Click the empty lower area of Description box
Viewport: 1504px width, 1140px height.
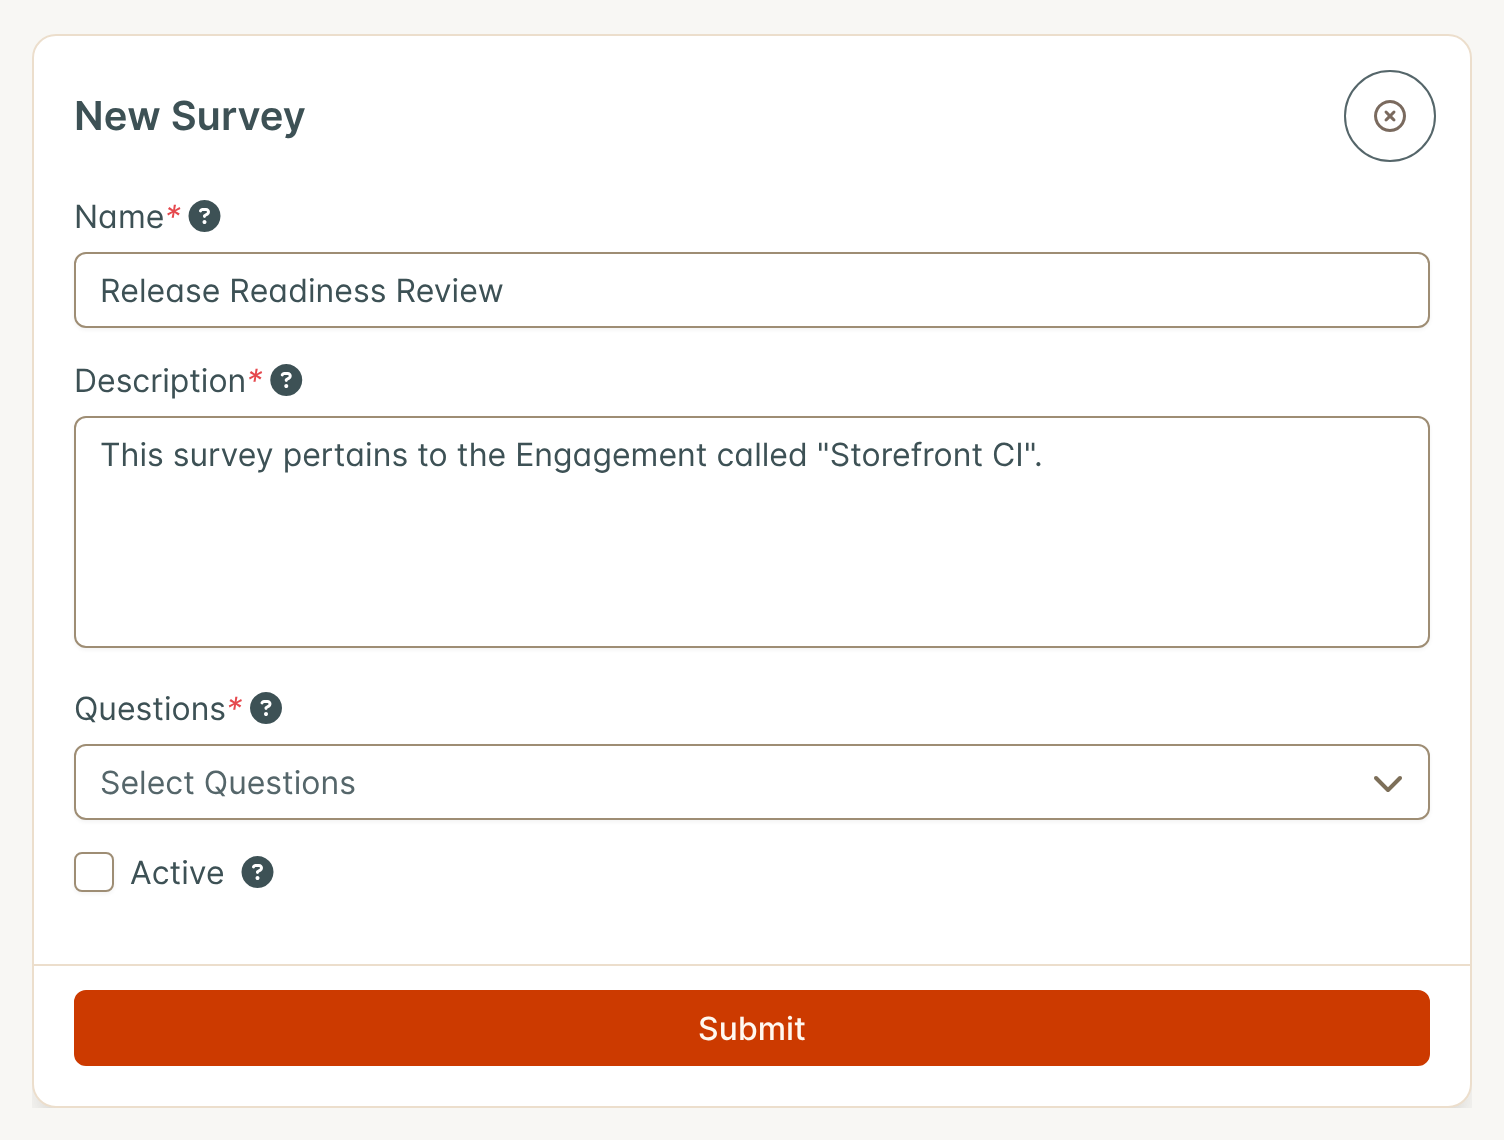coord(752,570)
